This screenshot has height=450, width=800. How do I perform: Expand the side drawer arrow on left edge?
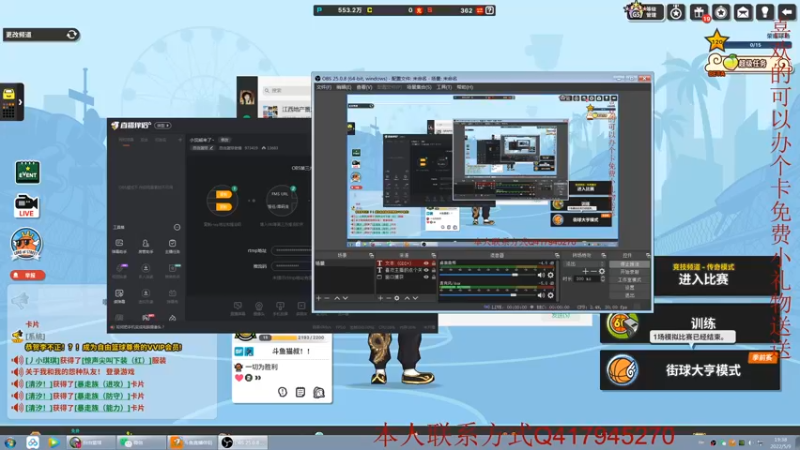click(20, 102)
